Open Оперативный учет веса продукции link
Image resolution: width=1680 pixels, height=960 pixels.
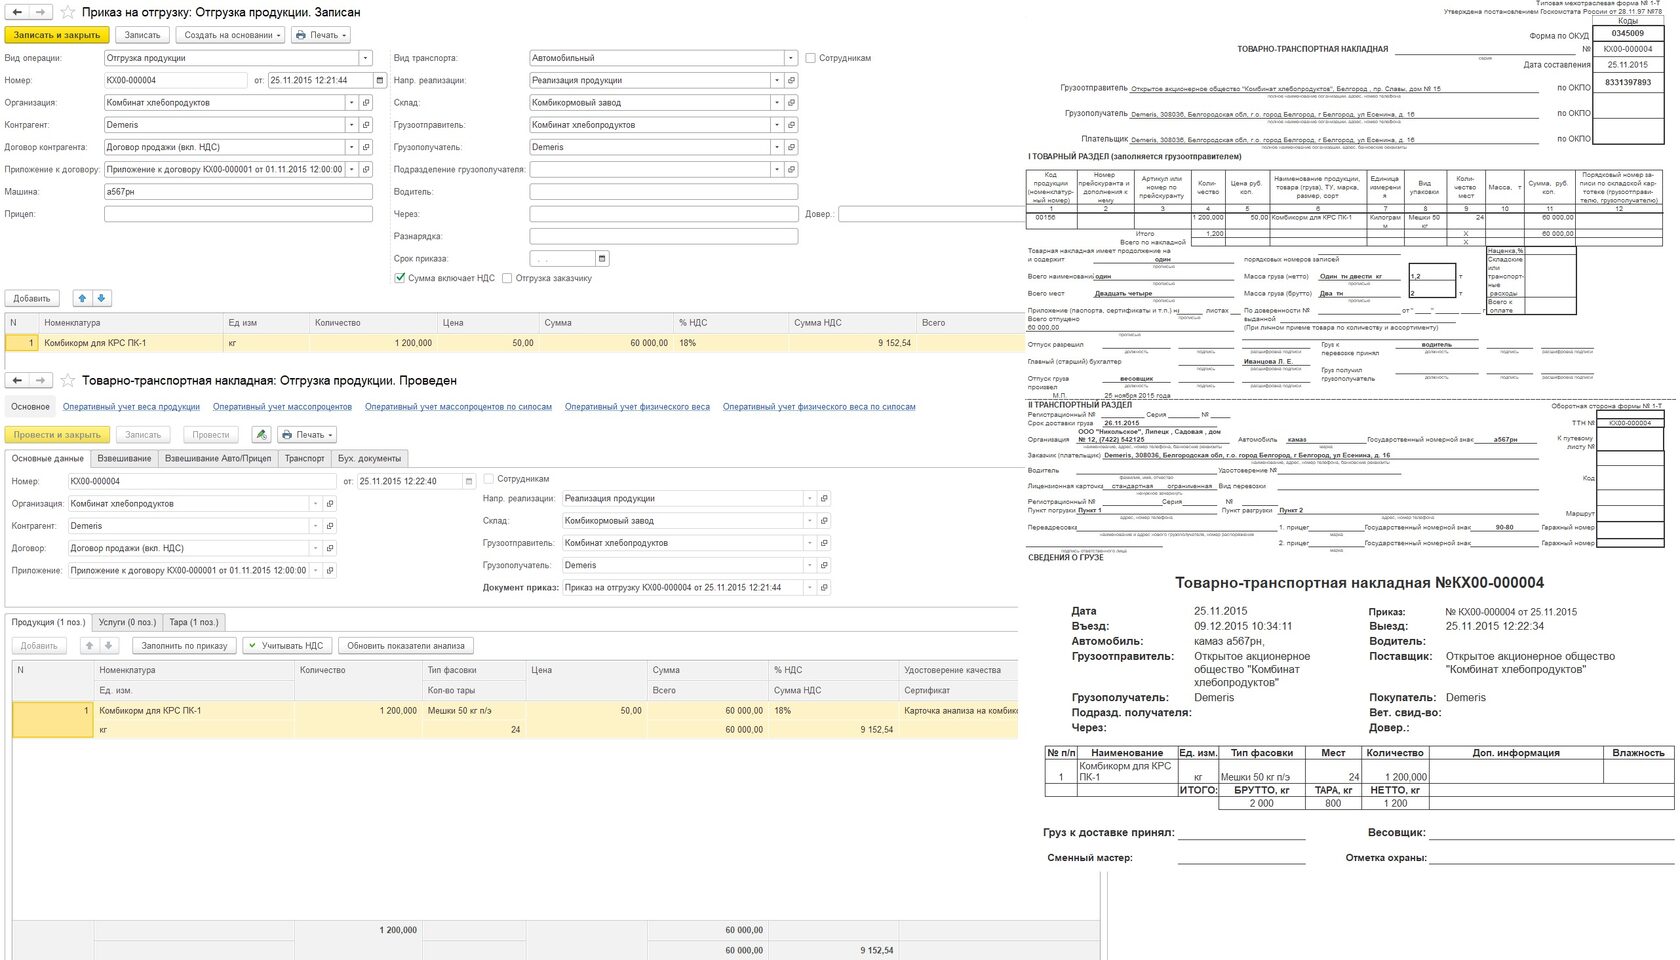[x=131, y=407]
